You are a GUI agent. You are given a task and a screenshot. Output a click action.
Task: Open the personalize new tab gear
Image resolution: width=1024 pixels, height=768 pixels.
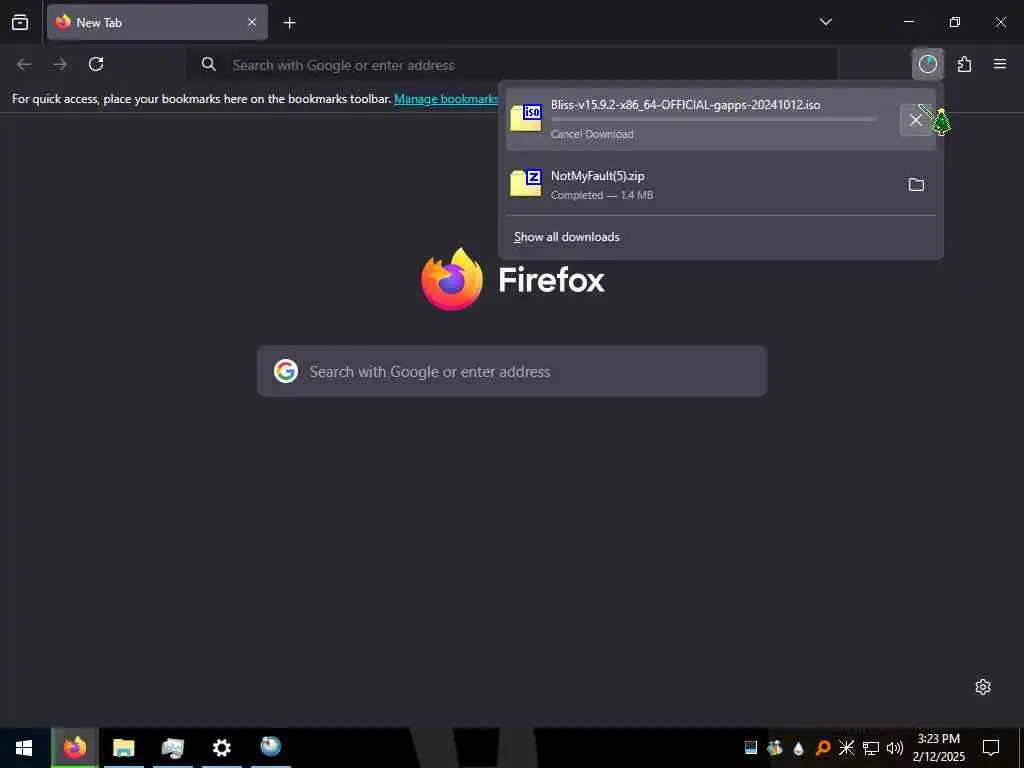click(983, 686)
